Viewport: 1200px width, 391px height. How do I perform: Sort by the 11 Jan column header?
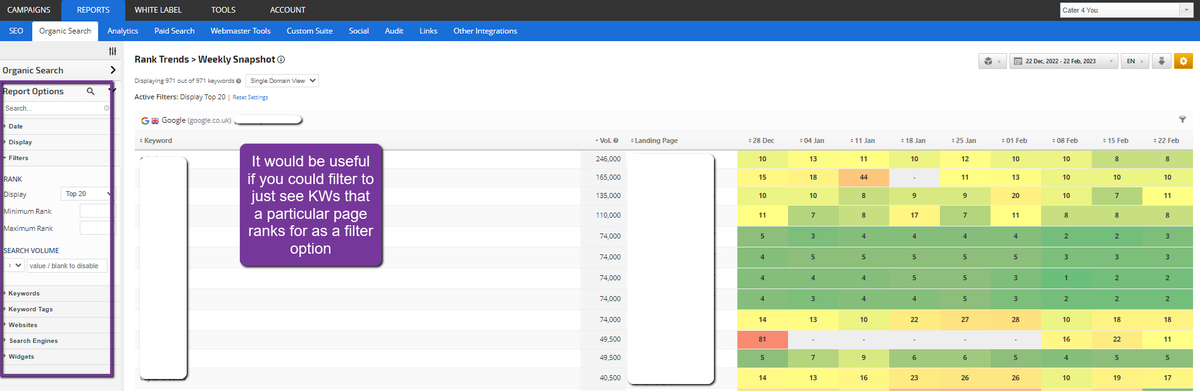click(x=862, y=140)
